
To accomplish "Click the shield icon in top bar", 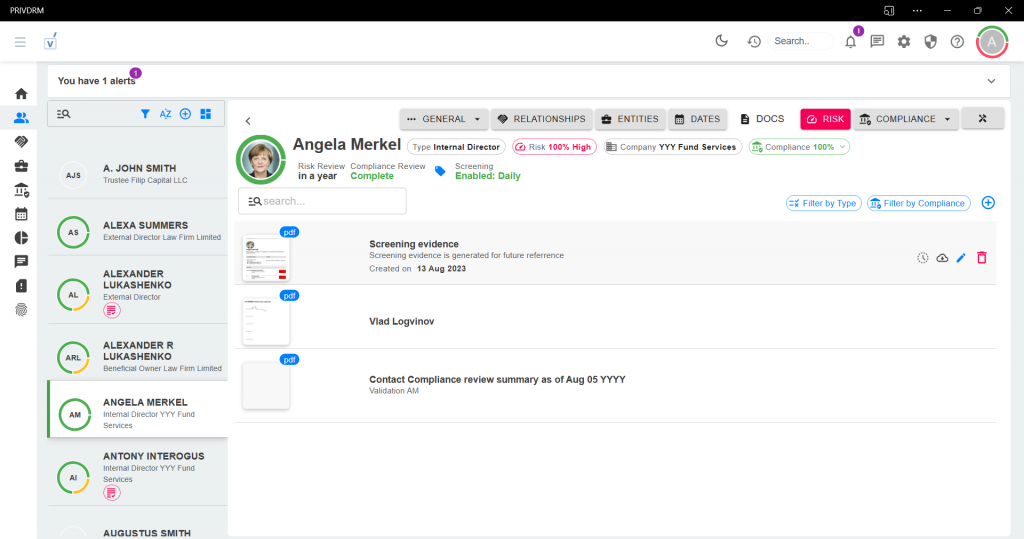I will point(930,41).
